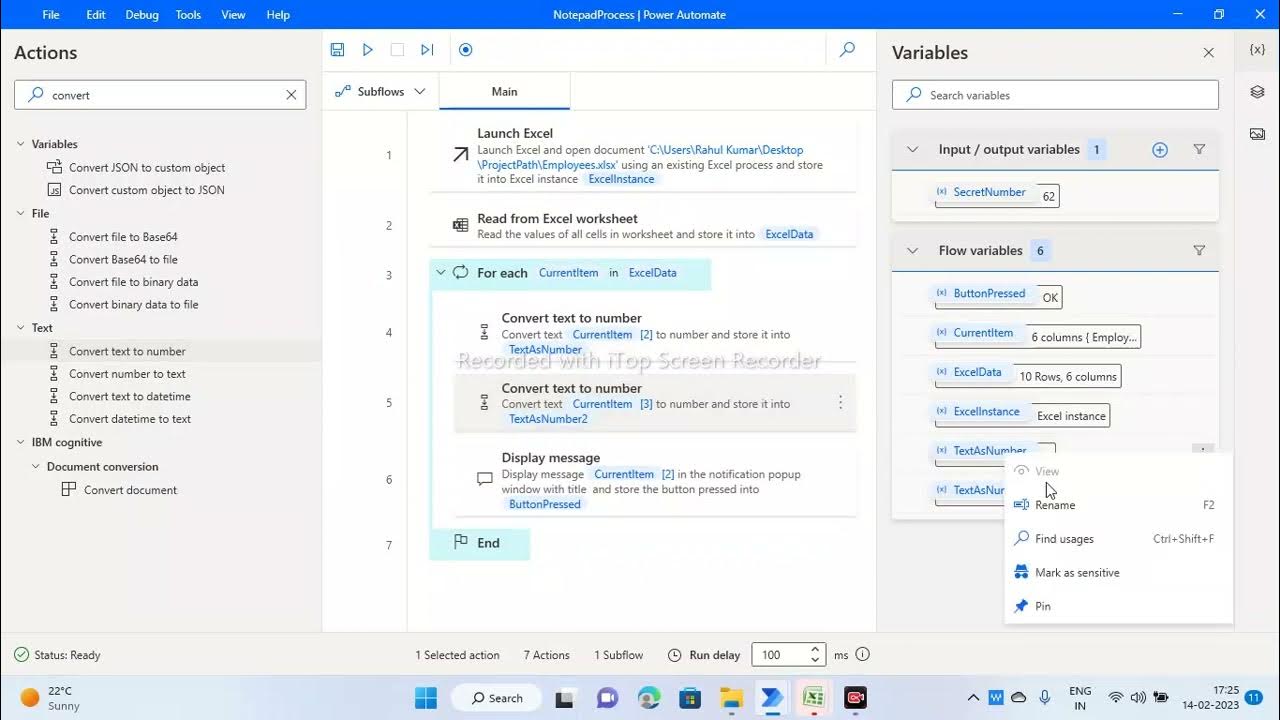Open the UI elements layers sidebar icon
This screenshot has width=1280, height=720.
click(1257, 92)
